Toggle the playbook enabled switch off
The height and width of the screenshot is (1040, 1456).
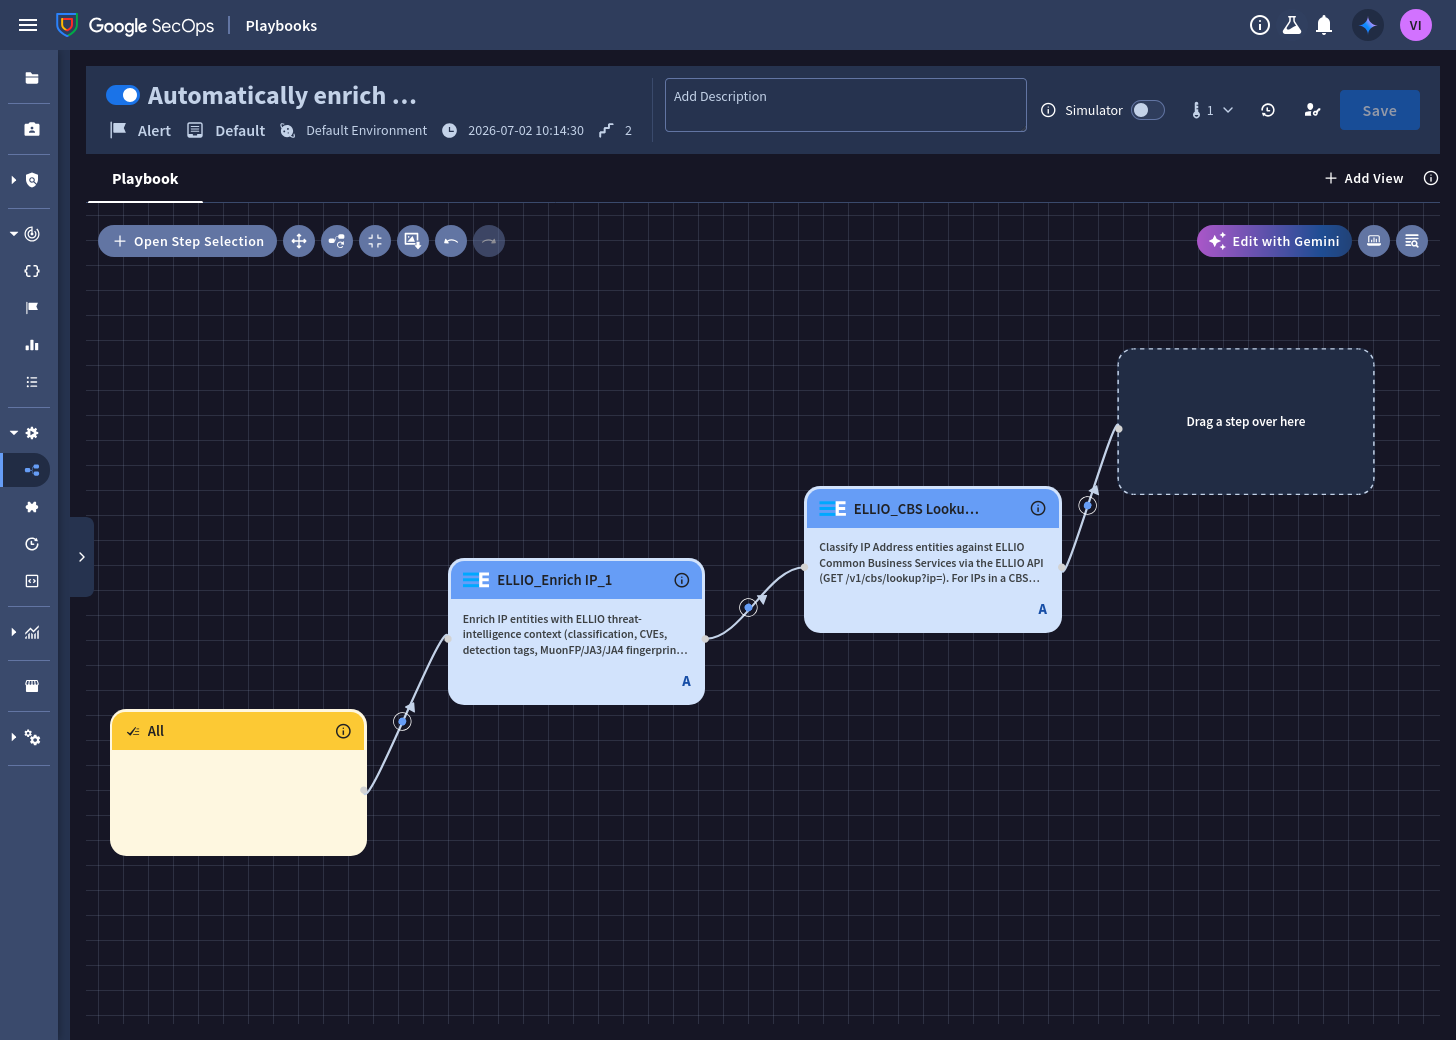click(x=123, y=95)
